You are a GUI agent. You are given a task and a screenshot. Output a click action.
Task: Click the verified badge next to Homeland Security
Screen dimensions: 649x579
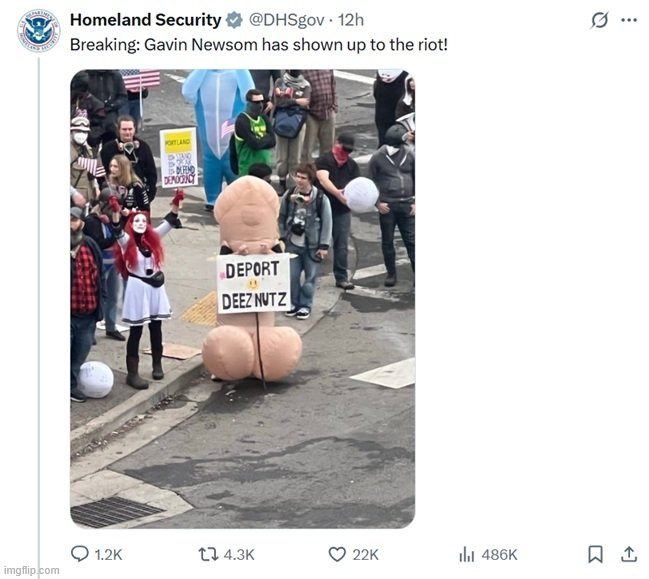tap(234, 20)
